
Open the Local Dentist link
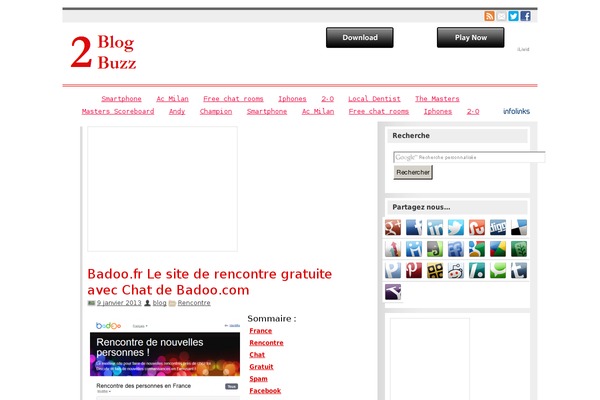(x=374, y=99)
